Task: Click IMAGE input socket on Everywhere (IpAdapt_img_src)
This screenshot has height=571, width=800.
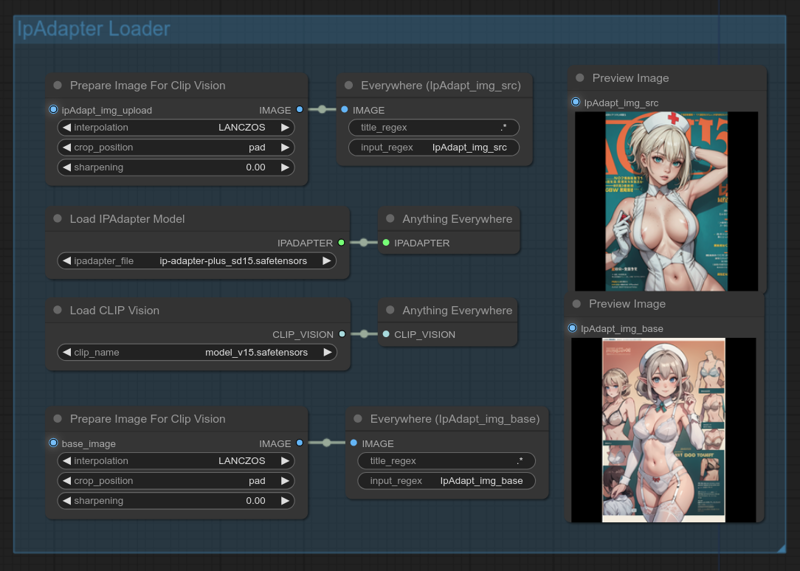Action: point(344,109)
